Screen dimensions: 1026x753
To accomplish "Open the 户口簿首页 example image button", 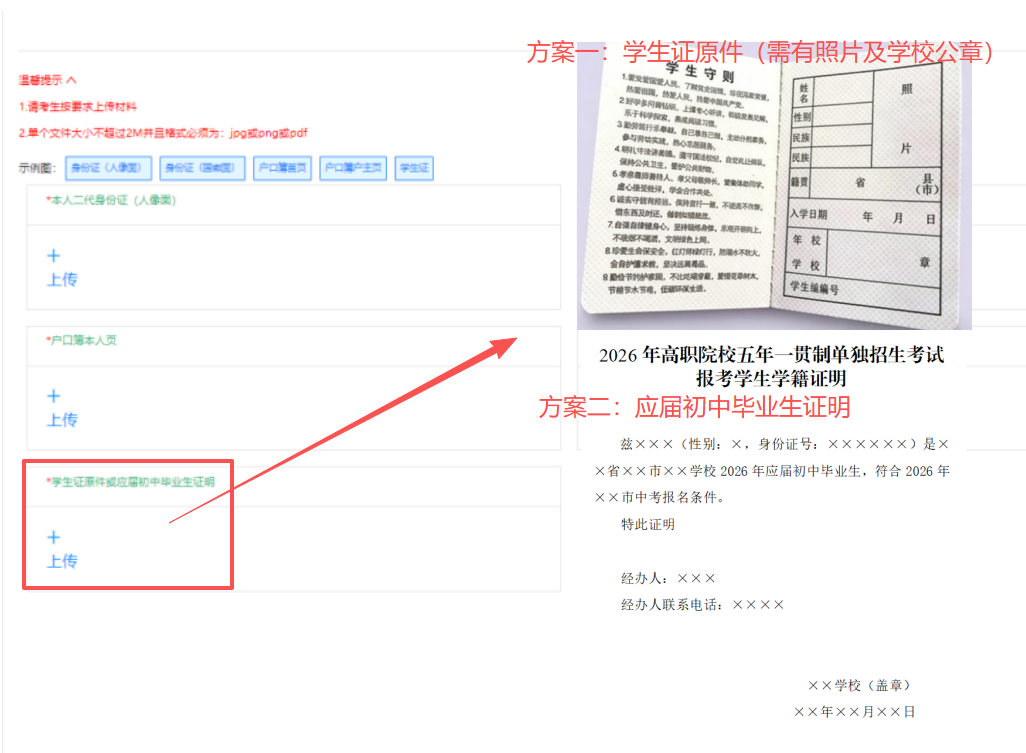I will click(282, 168).
